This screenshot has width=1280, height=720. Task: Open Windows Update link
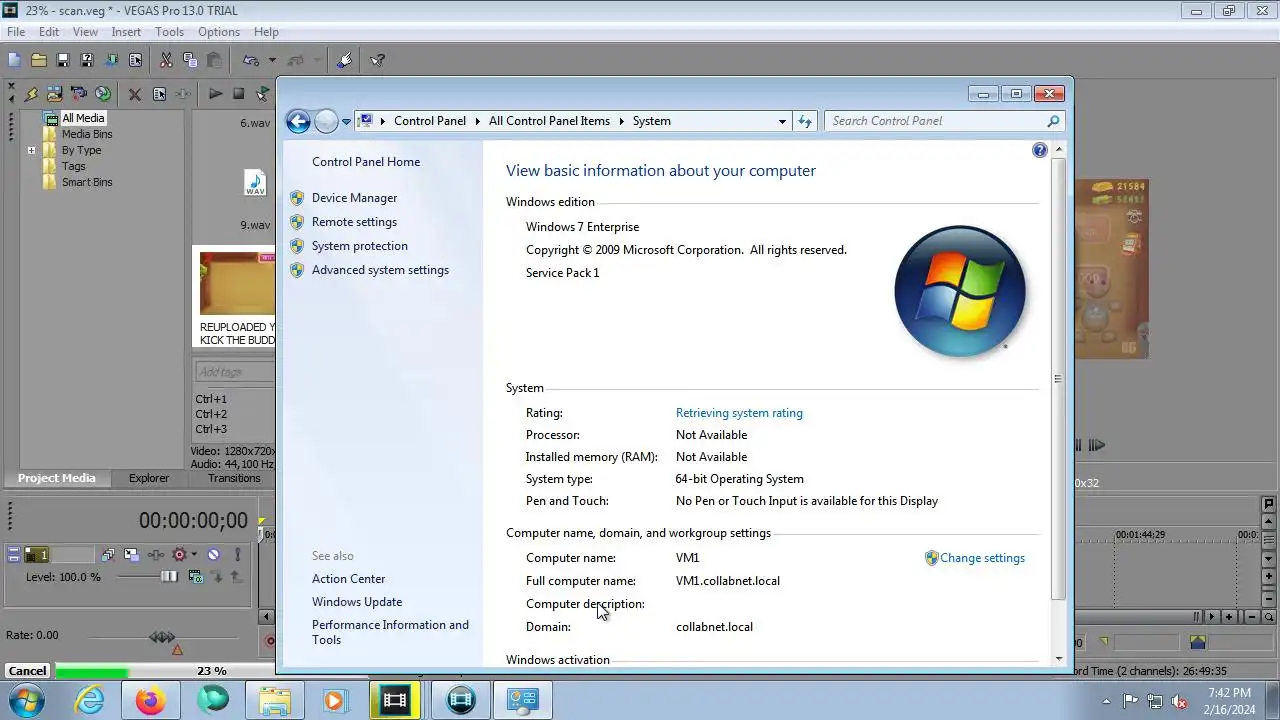coord(357,602)
